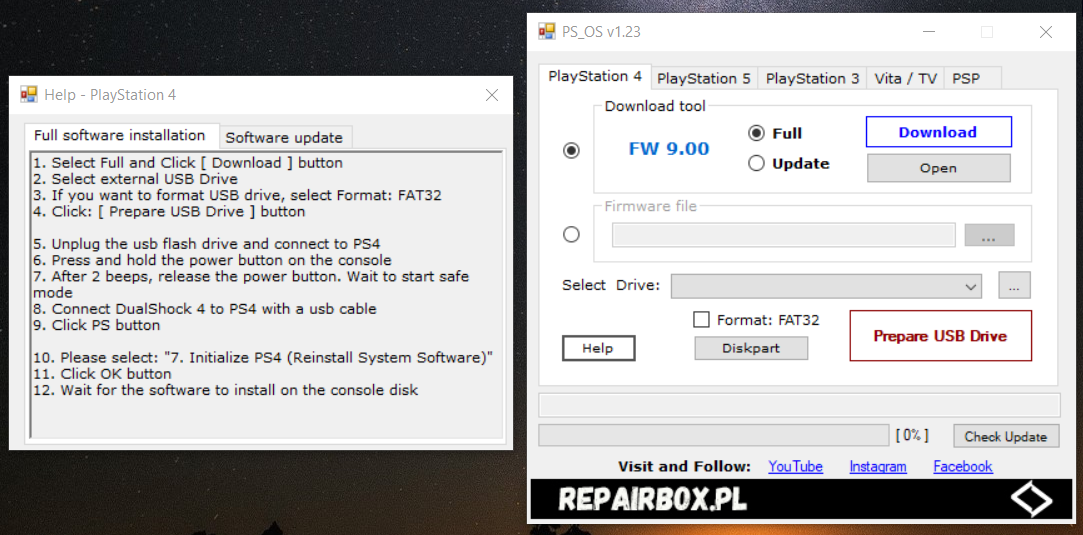1083x535 pixels.
Task: Click the RepairBox diamond logo icon
Action: 1030,500
